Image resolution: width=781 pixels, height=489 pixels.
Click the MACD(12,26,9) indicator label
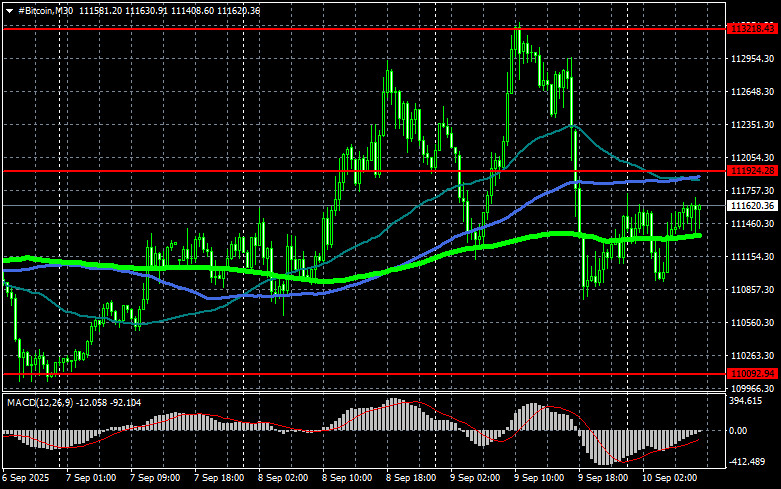pyautogui.click(x=40, y=402)
